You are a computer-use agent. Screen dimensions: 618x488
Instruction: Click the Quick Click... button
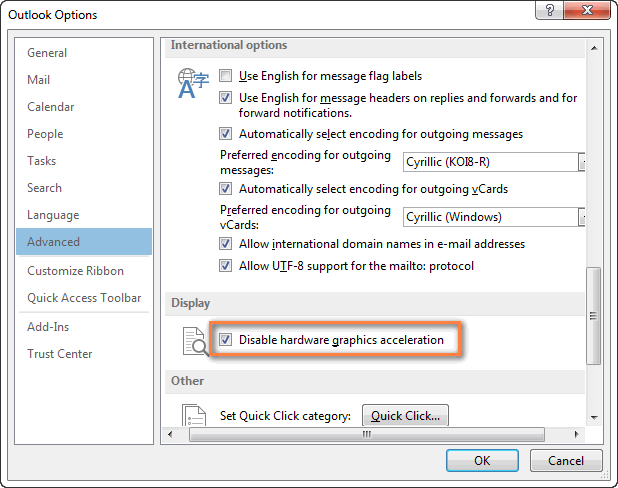pos(405,415)
